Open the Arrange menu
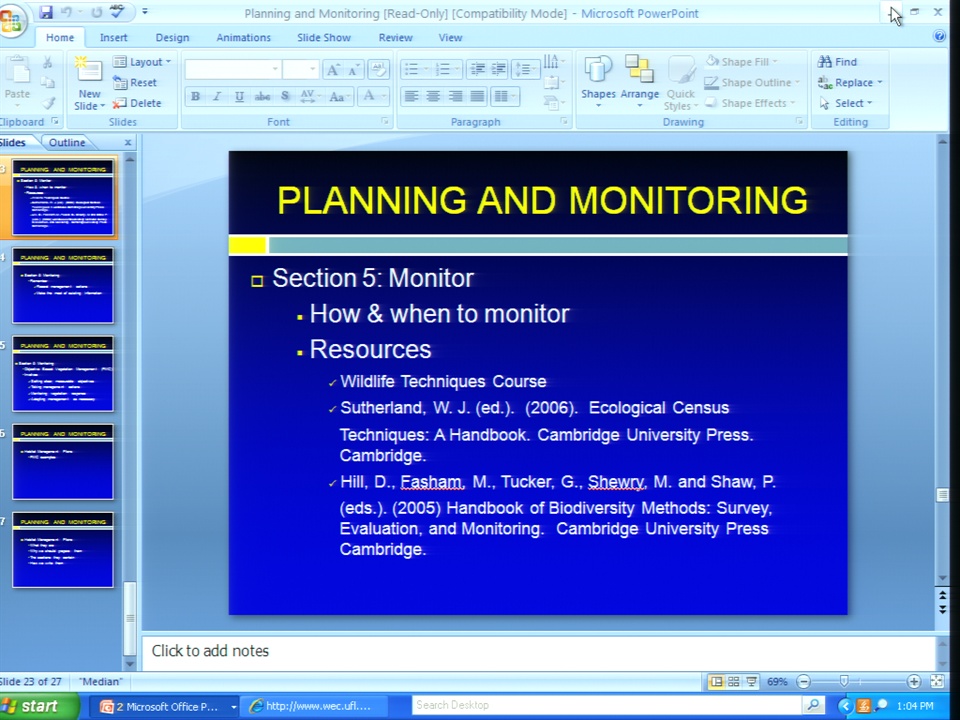This screenshot has width=960, height=720. 640,82
